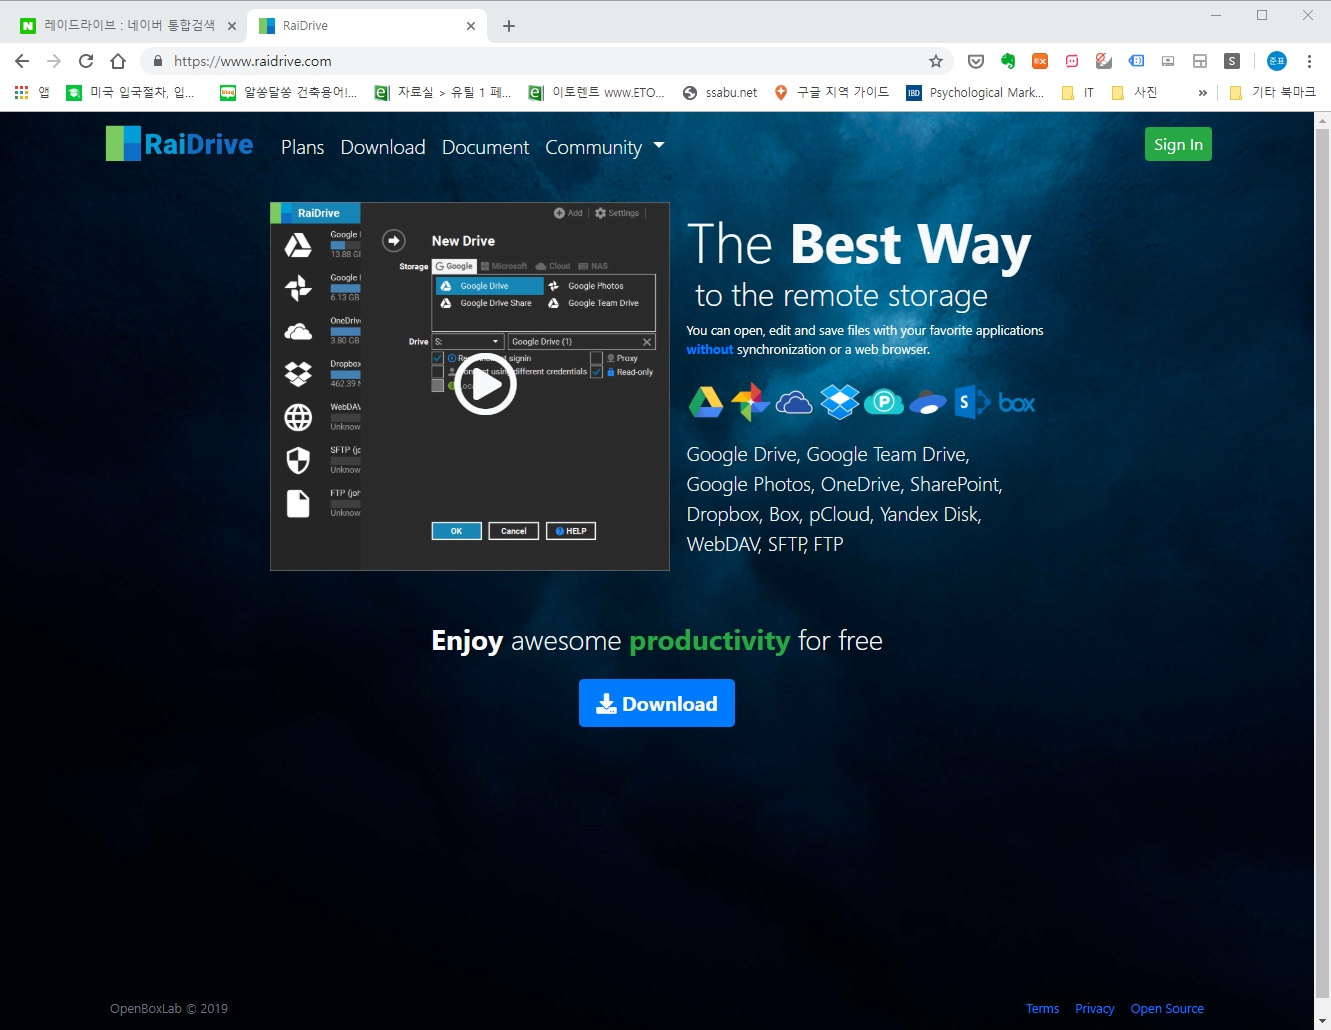
Task: Open 이토렌트 bookmark
Action: [596, 92]
